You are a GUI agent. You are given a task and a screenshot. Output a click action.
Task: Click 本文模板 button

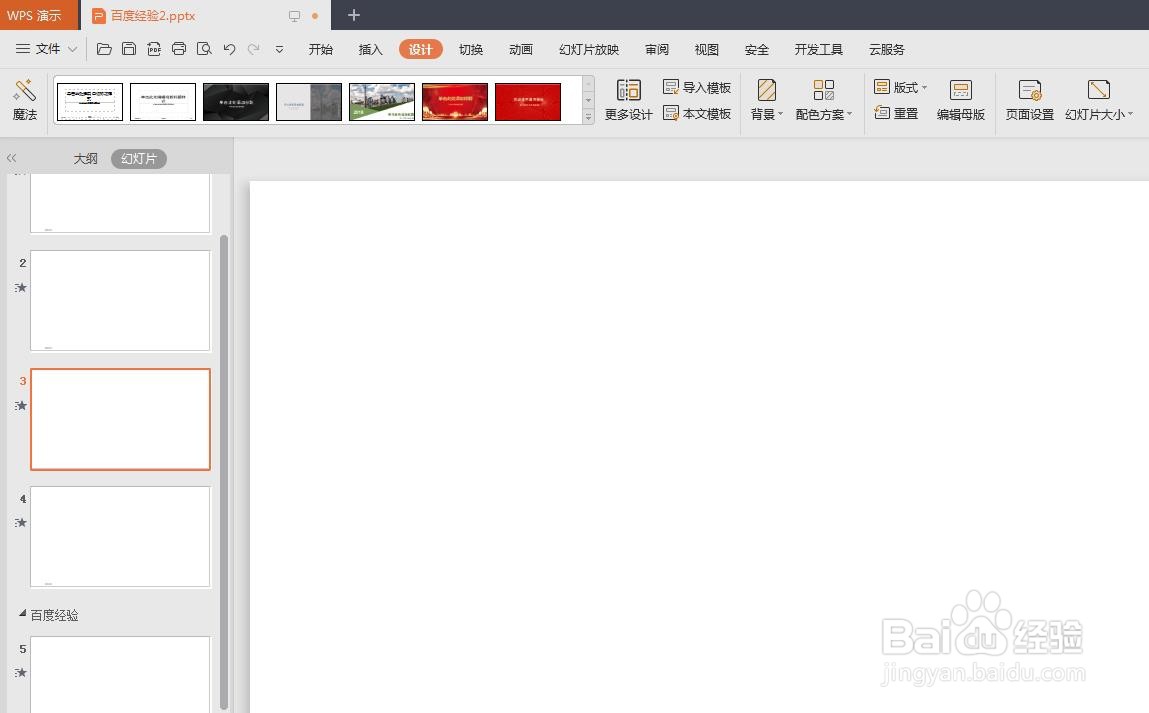point(697,114)
